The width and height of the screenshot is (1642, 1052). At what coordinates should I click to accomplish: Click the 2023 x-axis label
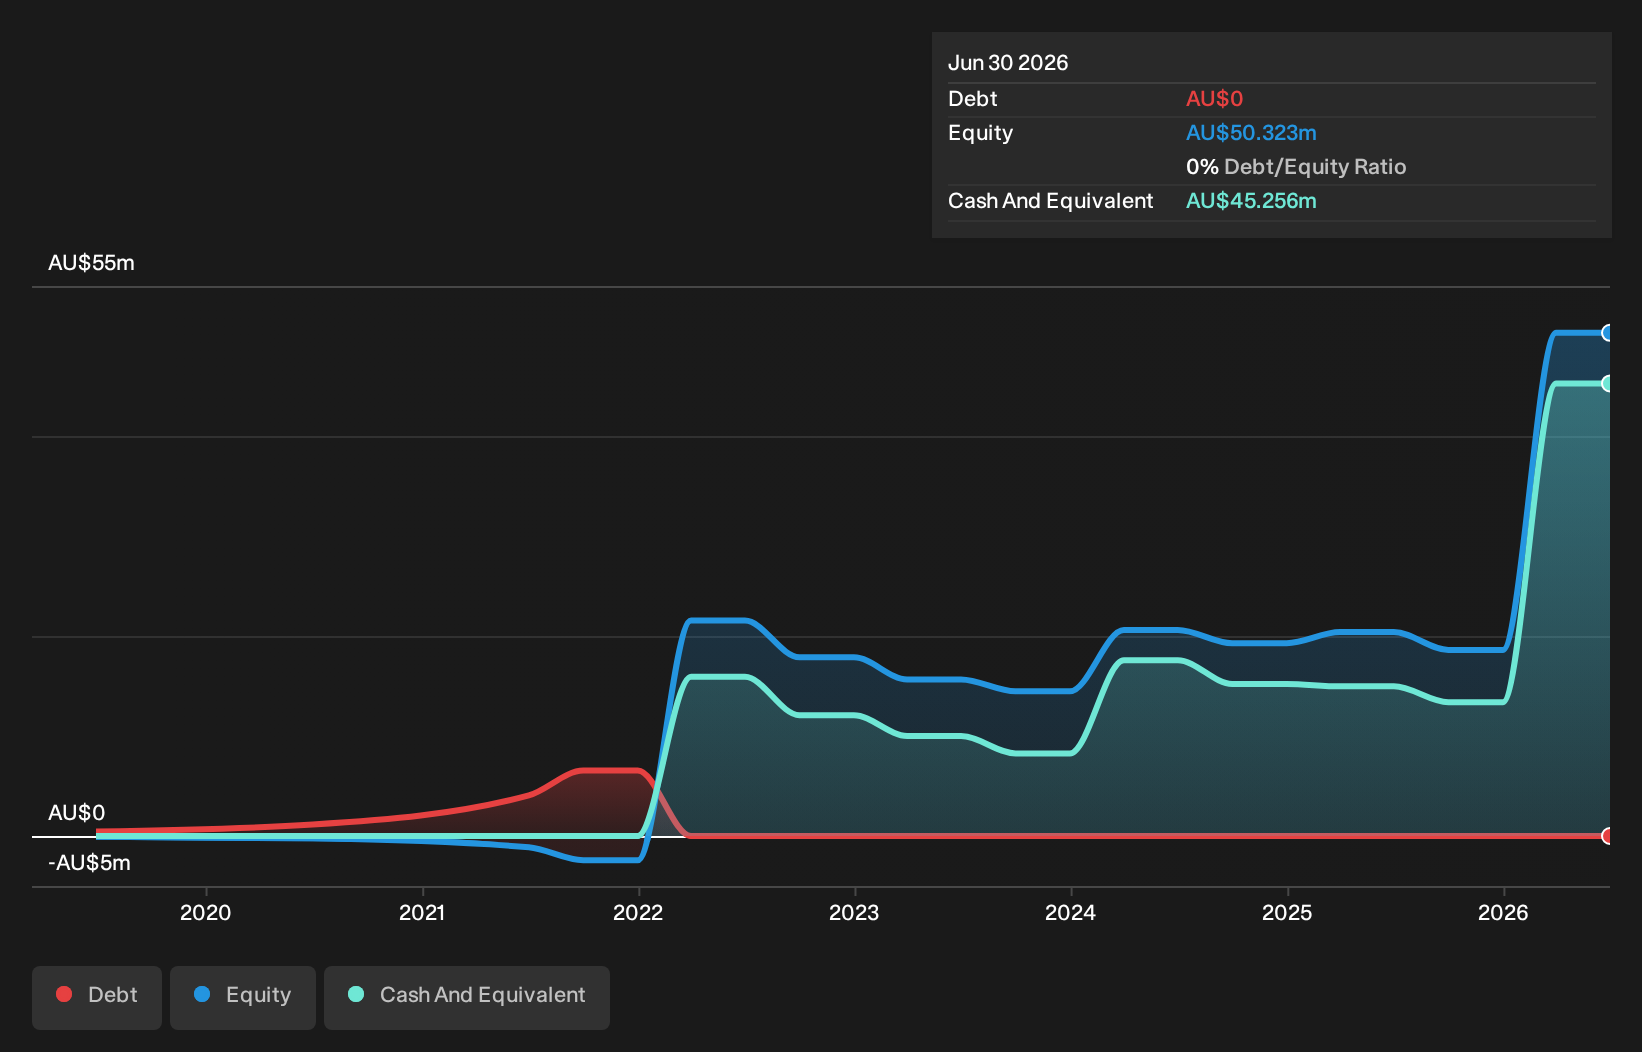[854, 912]
